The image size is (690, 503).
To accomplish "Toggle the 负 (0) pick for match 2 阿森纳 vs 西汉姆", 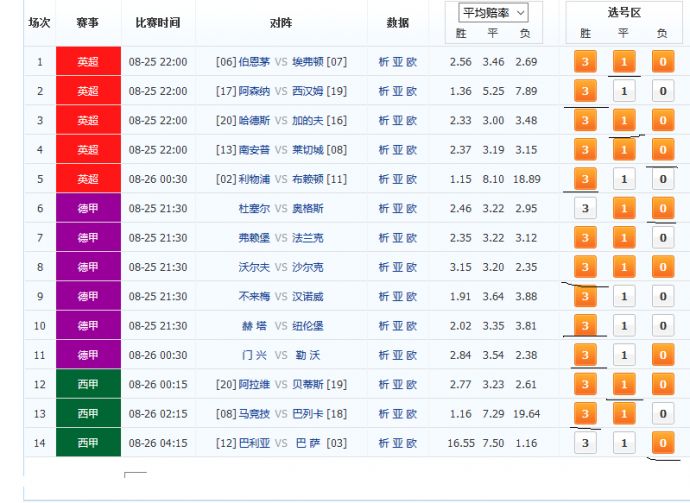I will pos(662,92).
